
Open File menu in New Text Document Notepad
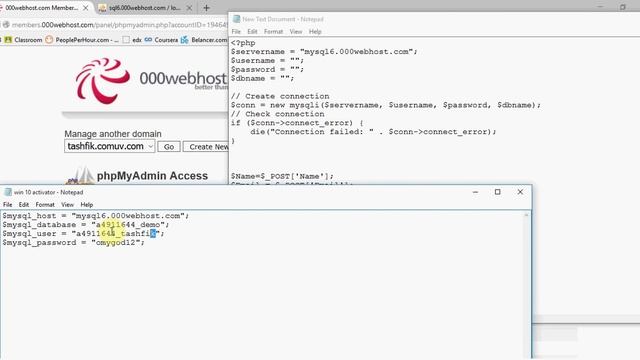click(x=236, y=31)
